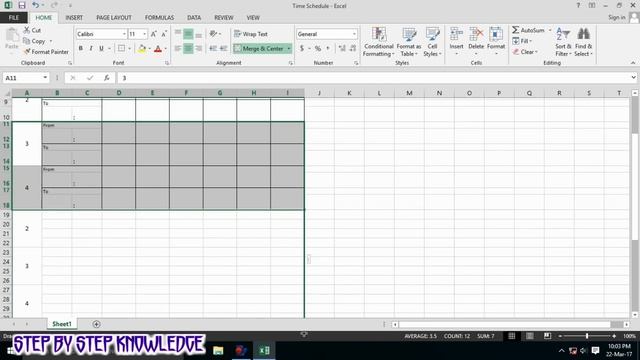
Task: Toggle Middle Align in the alignment group
Action: click(188, 34)
